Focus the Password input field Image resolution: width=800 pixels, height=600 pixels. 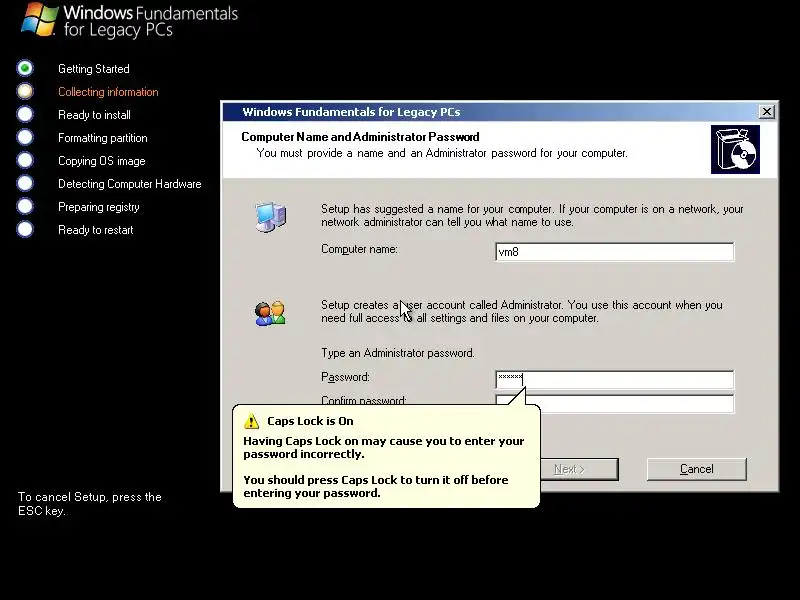pyautogui.click(x=614, y=380)
